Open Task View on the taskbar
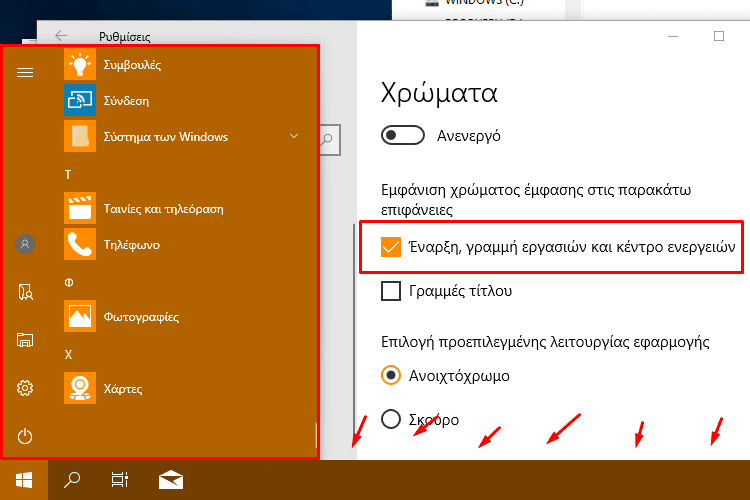The height and width of the screenshot is (500, 750). point(120,480)
